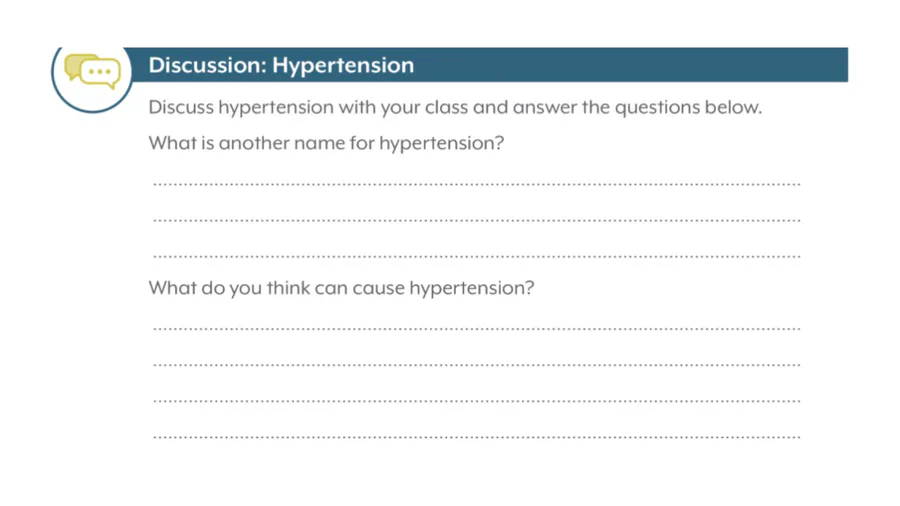Select "What is another name for hypertension?" question
The width and height of the screenshot is (900, 506).
(326, 143)
